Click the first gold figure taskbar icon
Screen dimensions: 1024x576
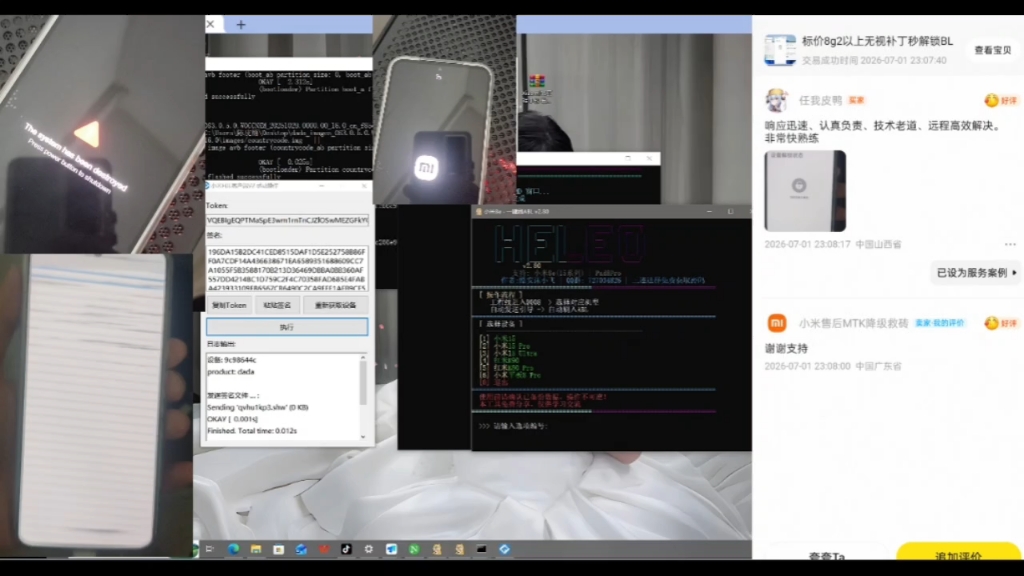tap(437, 549)
